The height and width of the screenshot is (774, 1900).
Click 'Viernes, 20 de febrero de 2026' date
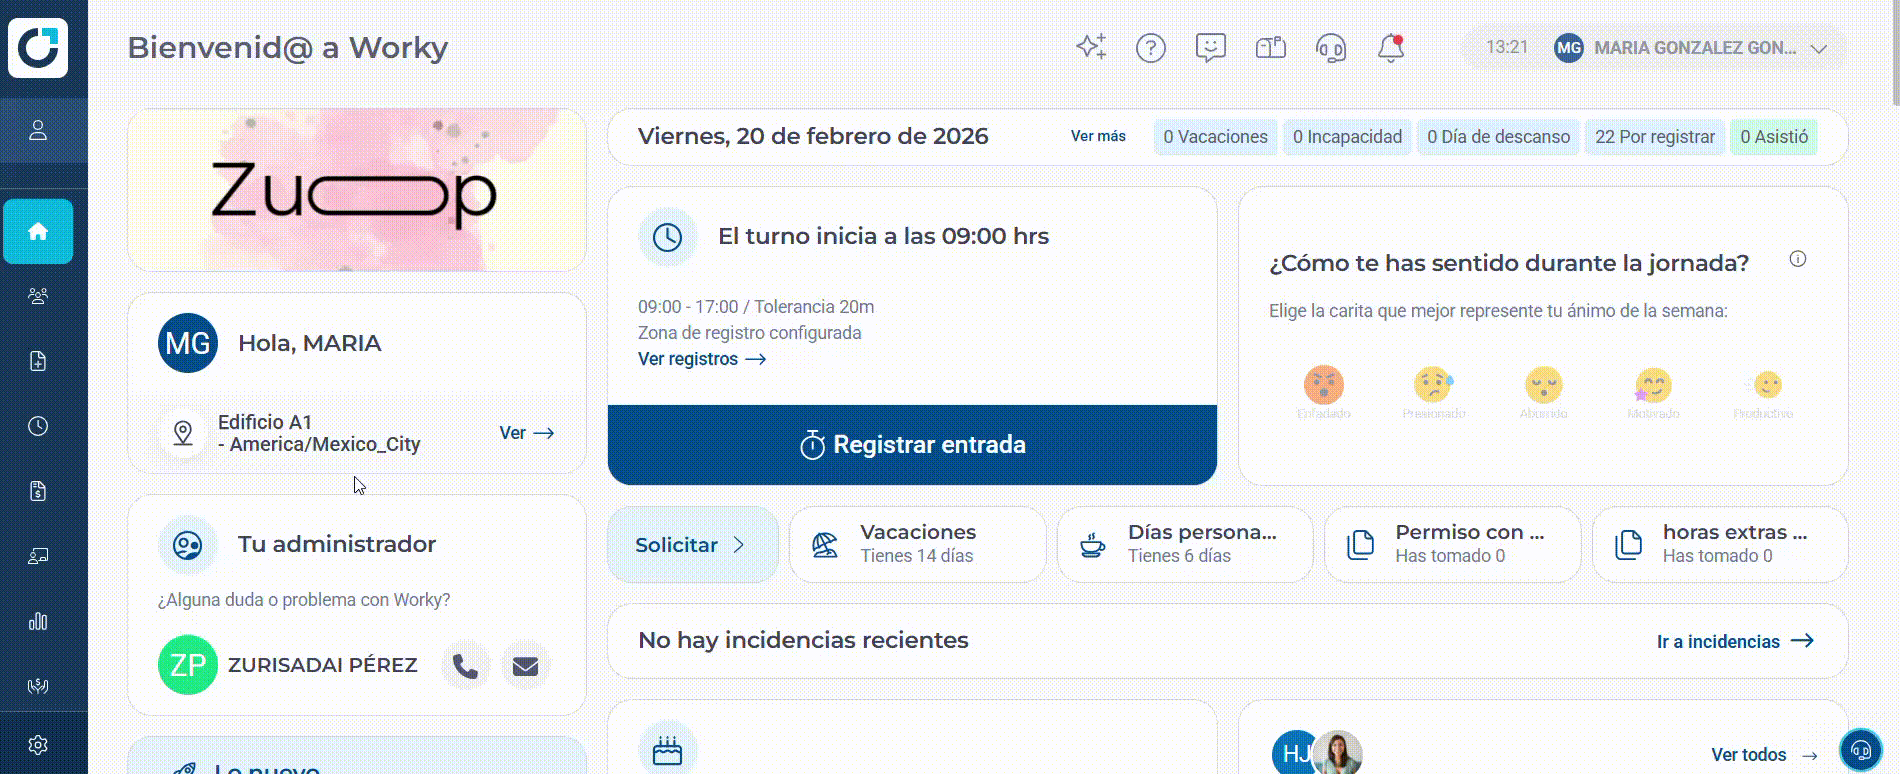[813, 136]
